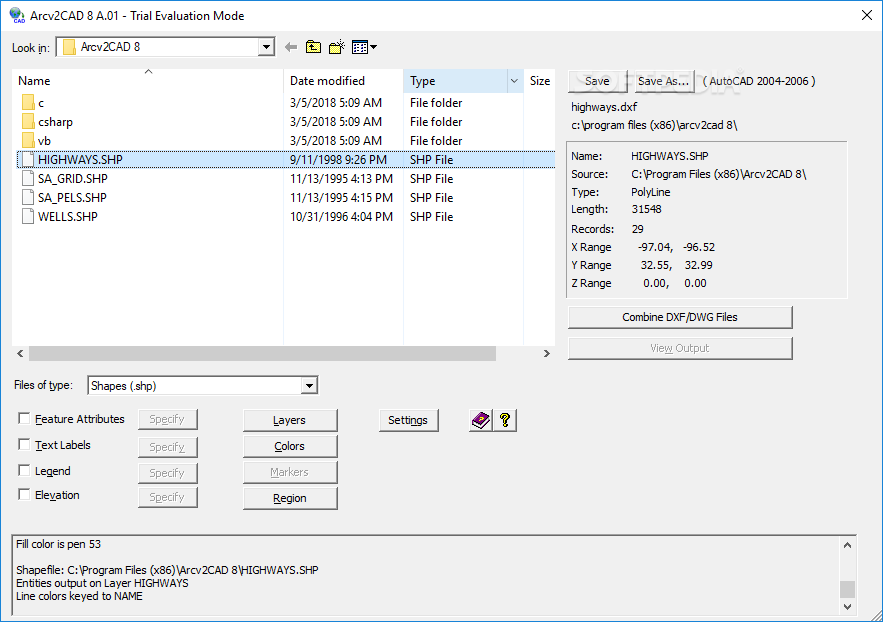This screenshot has height=622, width=883.
Task: Click the SA_PELS.SHP file icon
Action: pyautogui.click(x=28, y=197)
